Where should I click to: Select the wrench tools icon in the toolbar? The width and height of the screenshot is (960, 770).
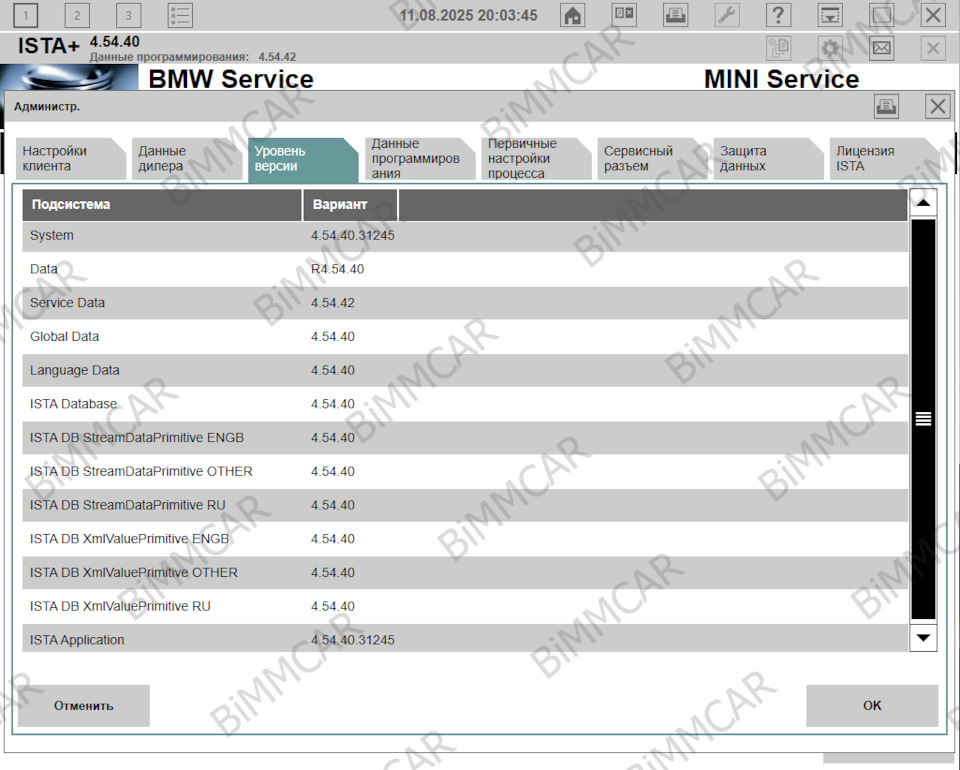click(x=727, y=15)
